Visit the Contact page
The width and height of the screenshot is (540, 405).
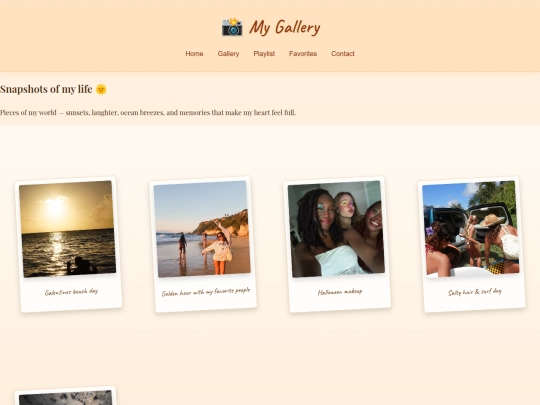coord(343,54)
